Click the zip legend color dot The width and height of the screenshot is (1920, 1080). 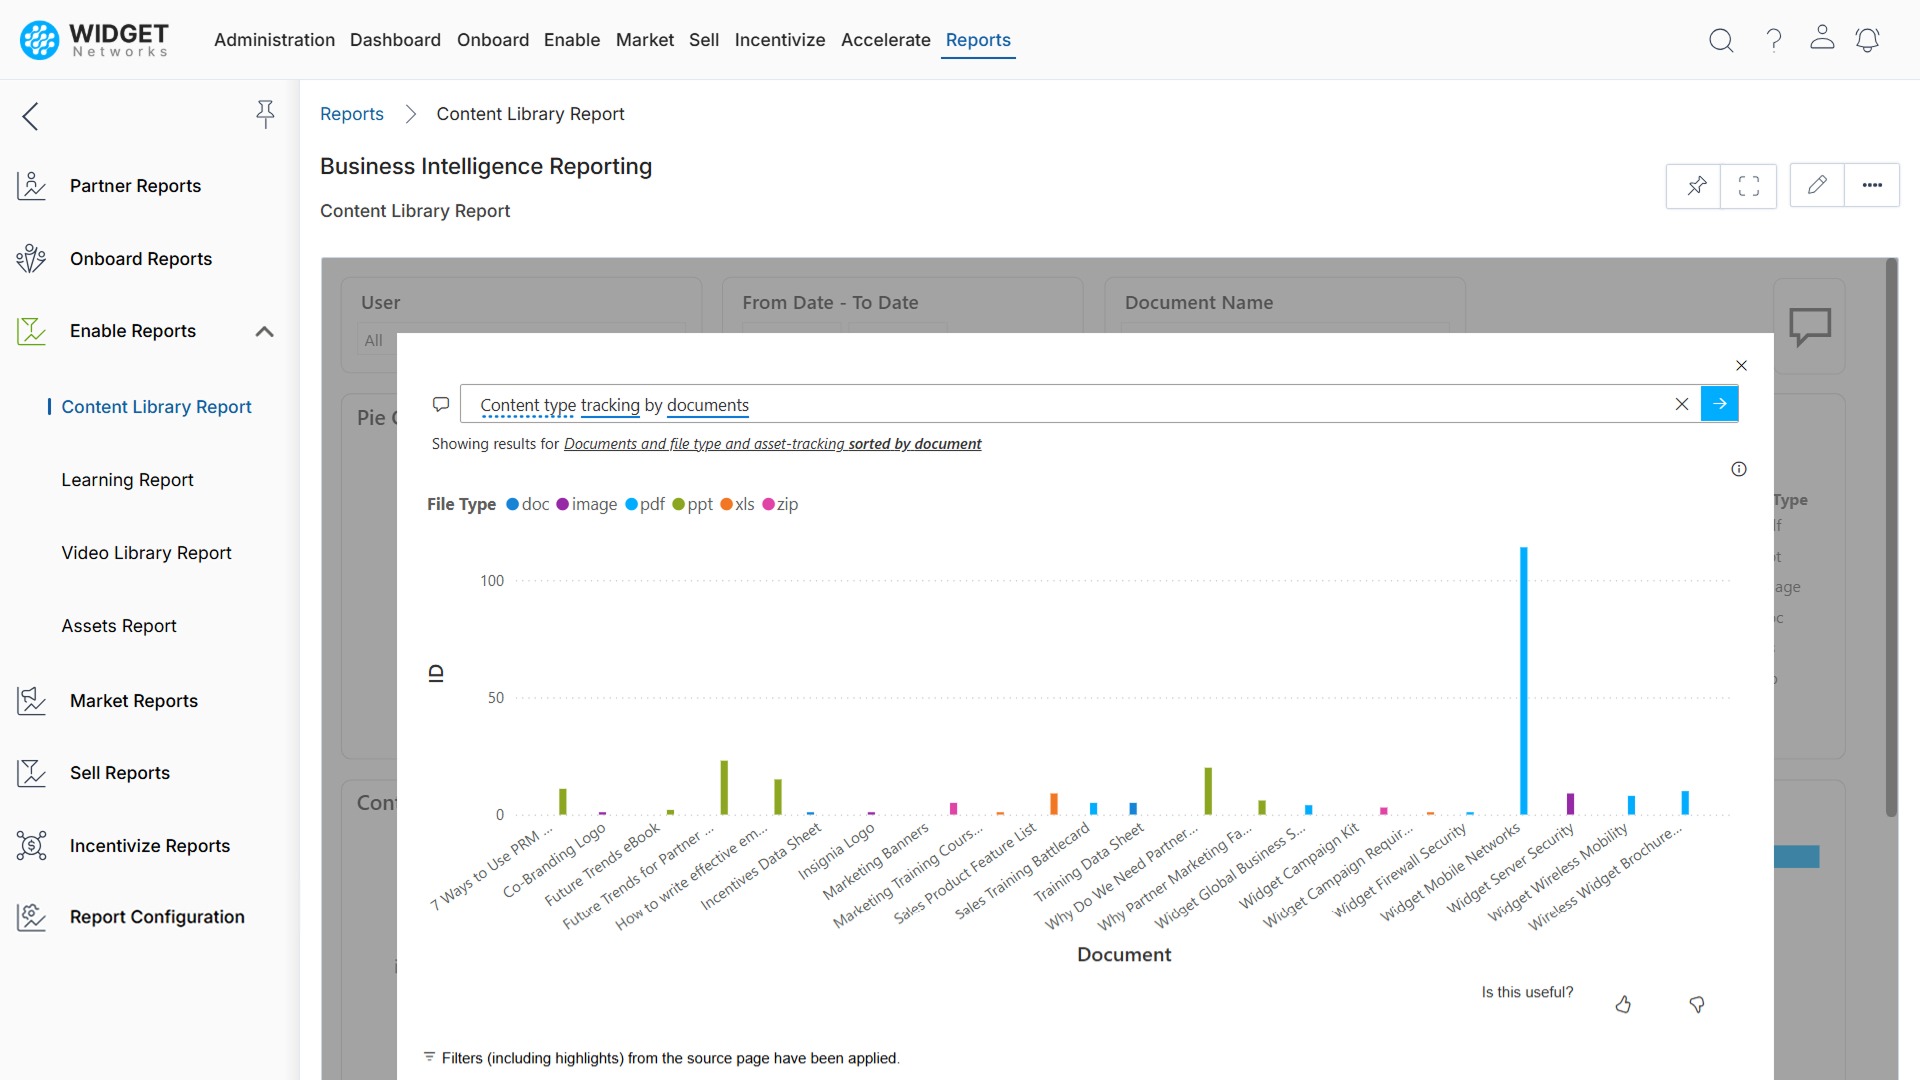768,504
